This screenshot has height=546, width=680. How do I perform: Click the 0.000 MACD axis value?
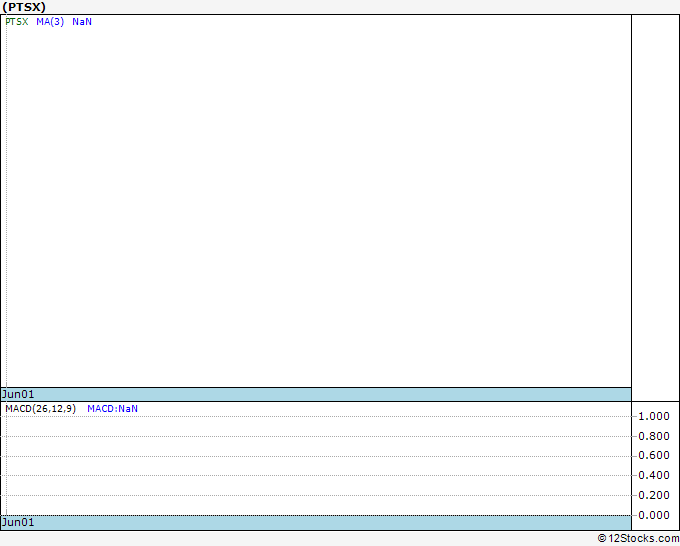653,515
